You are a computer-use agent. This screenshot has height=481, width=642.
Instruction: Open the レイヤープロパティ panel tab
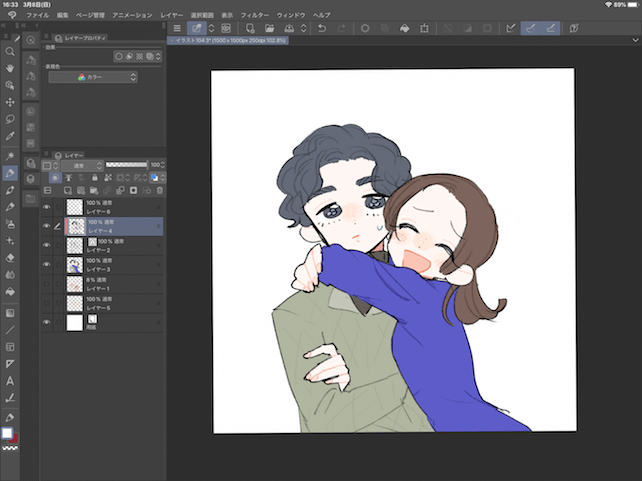pyautogui.click(x=81, y=38)
